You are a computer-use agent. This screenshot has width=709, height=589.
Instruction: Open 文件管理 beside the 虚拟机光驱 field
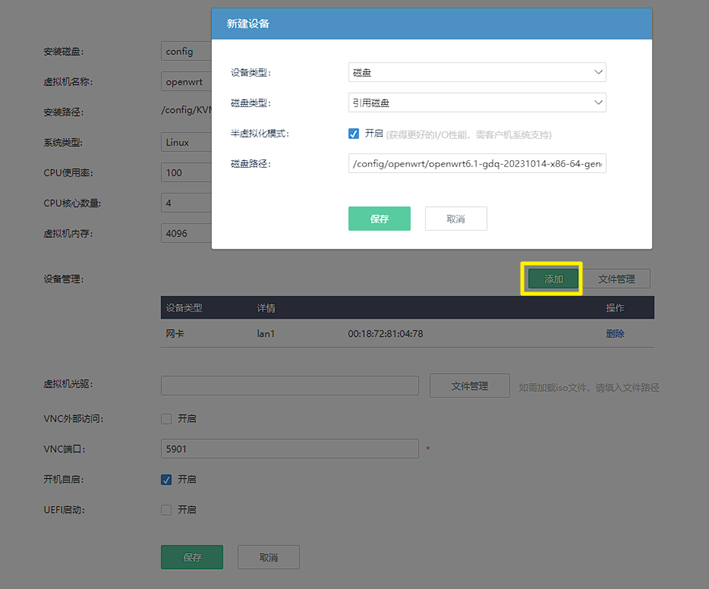[469, 386]
